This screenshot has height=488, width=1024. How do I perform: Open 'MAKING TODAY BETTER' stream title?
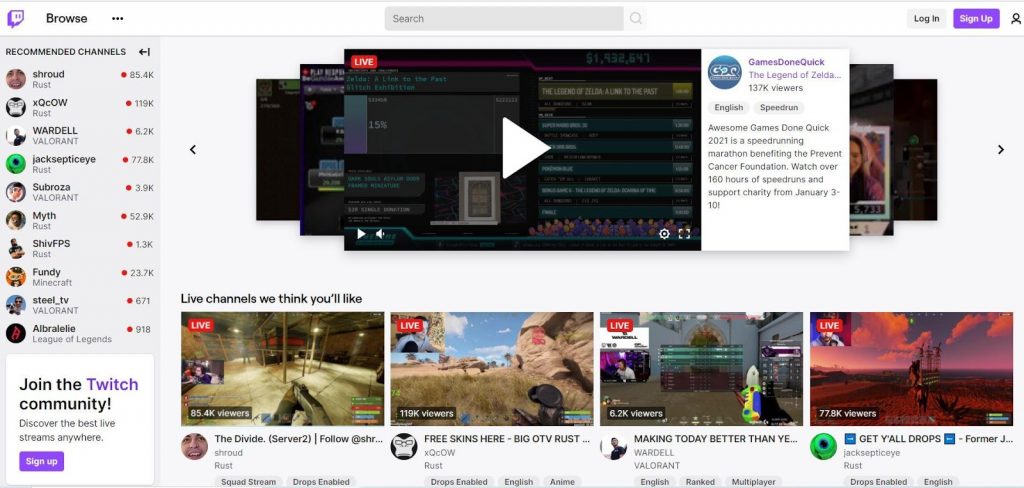[716, 439]
